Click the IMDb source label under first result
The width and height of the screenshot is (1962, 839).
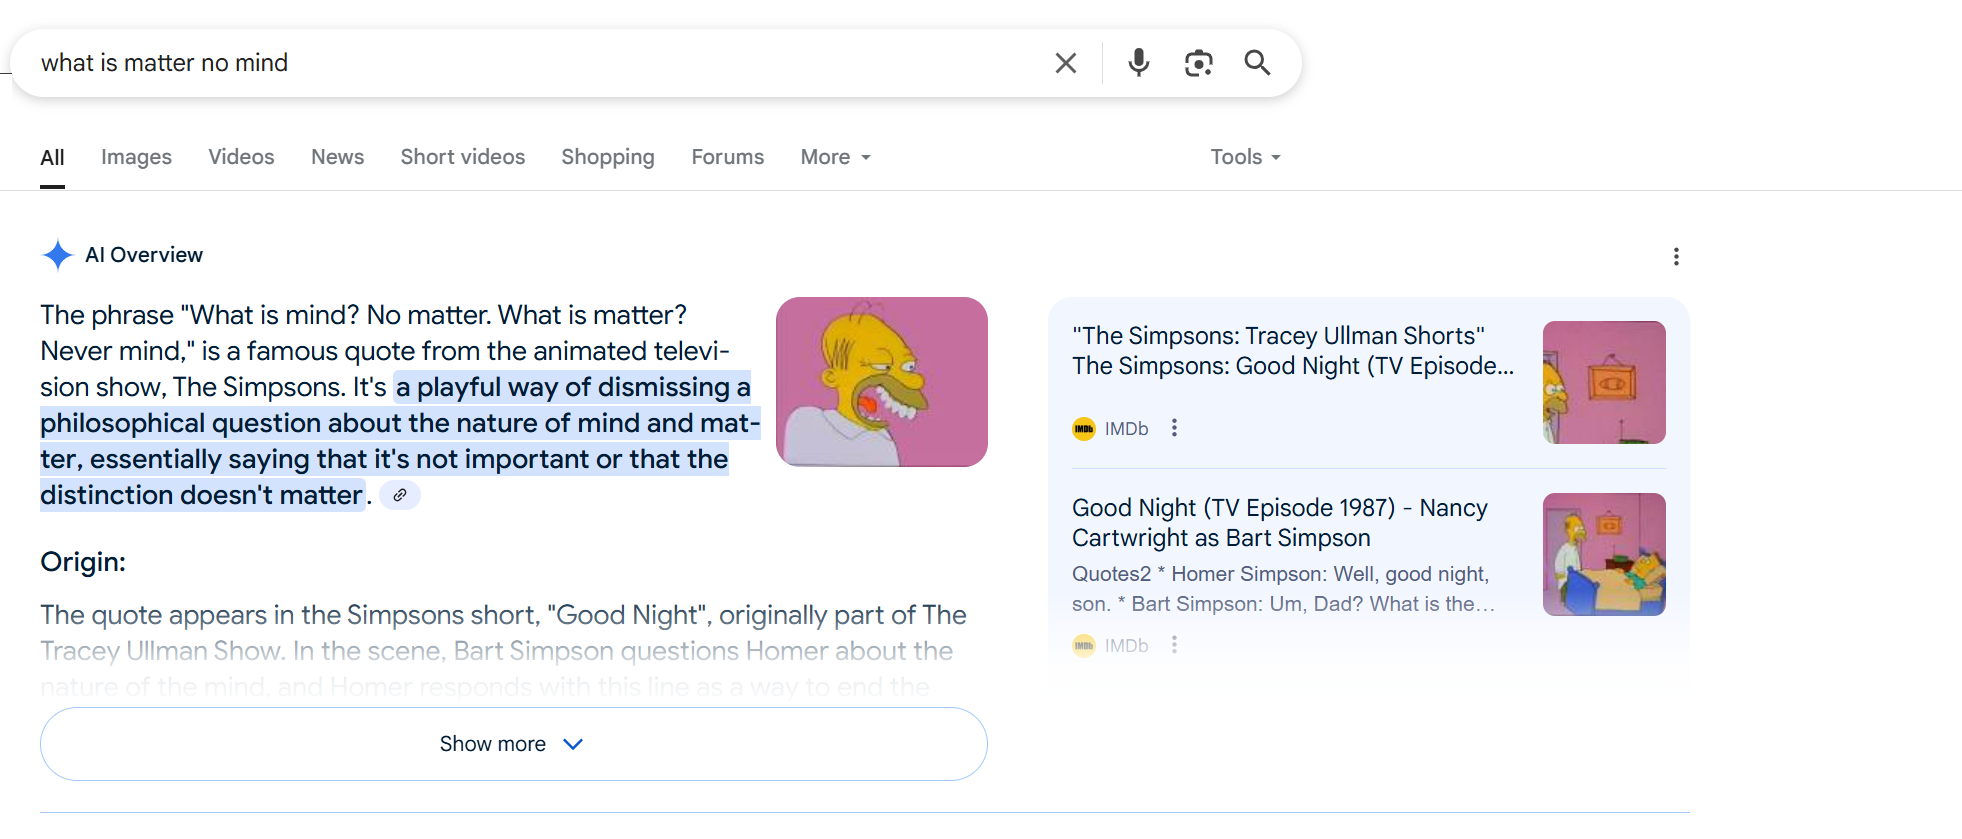[x=1126, y=429]
